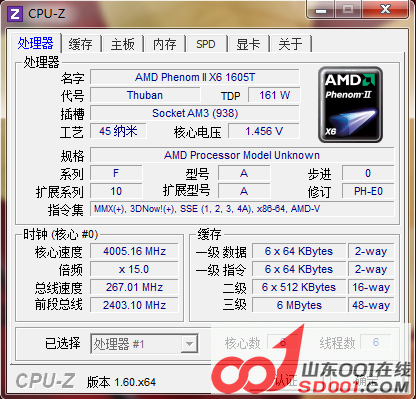The width and height of the screenshot is (416, 399).
Task: Click the 10 extended family value
Action: click(x=116, y=191)
